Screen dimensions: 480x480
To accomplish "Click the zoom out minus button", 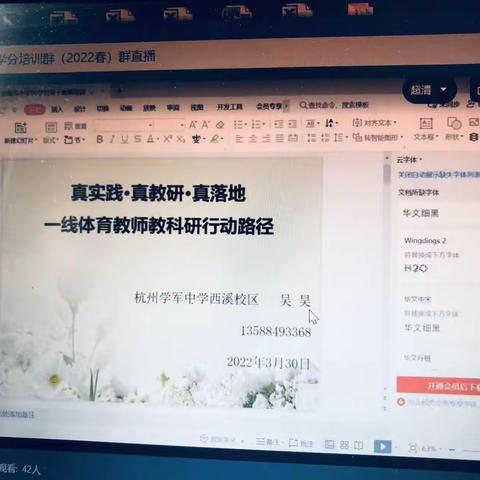I will coord(452,450).
